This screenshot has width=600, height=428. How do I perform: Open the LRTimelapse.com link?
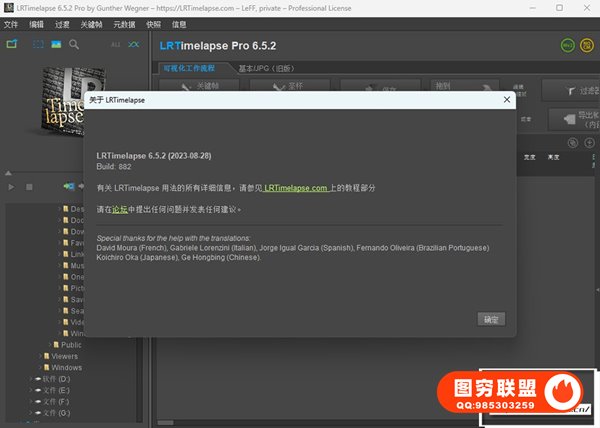[x=296, y=188]
